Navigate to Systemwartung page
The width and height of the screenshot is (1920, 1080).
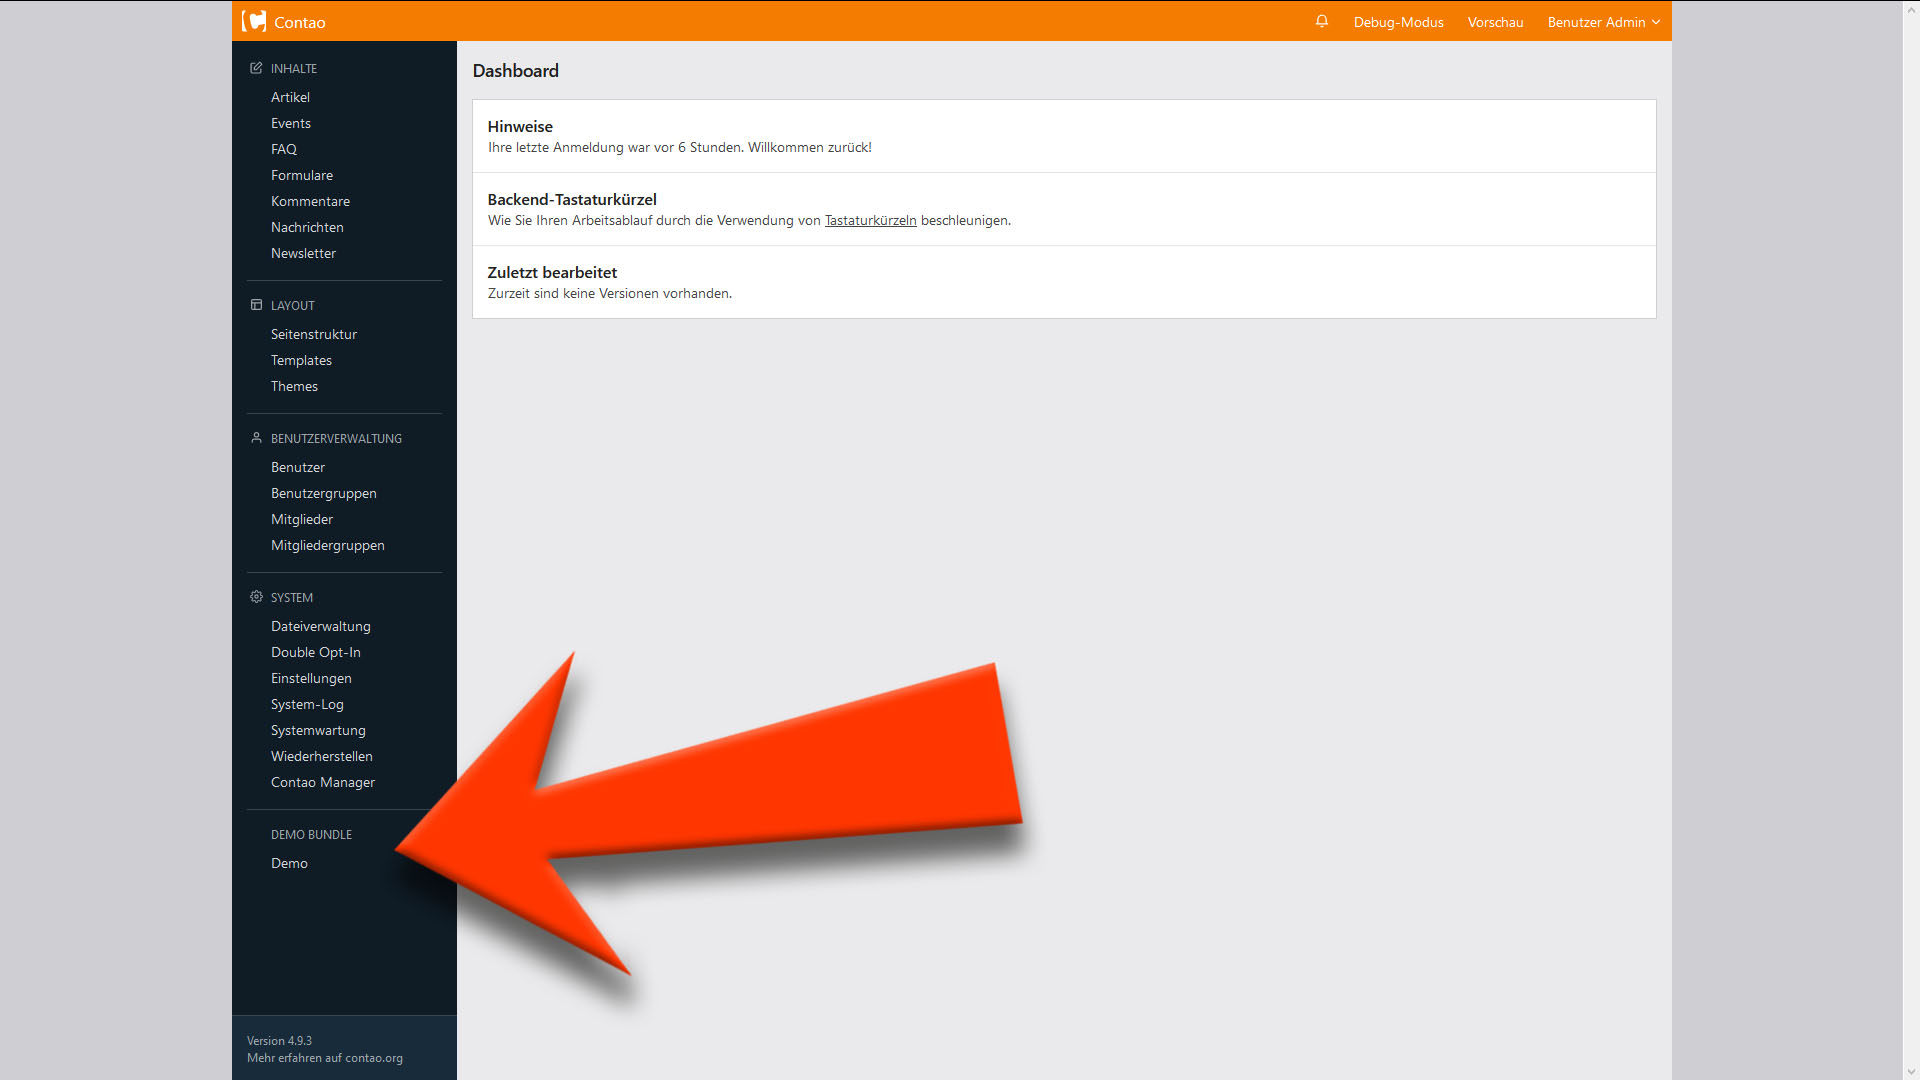tap(318, 729)
